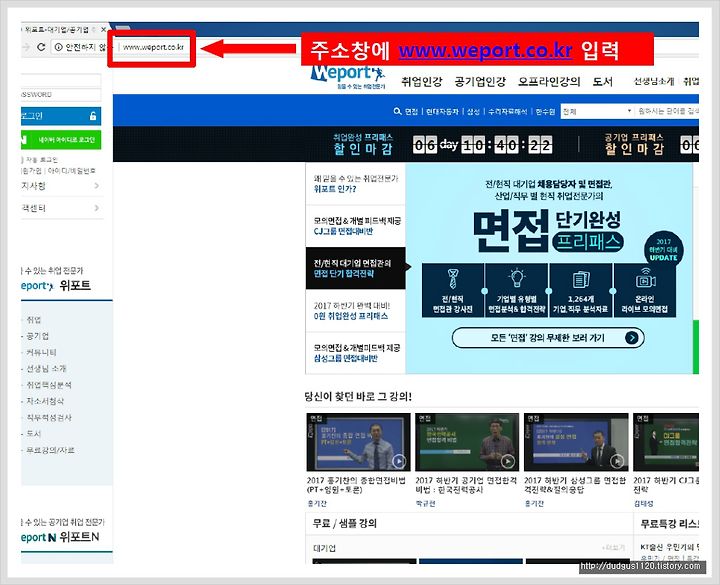This screenshot has width=720, height=585.
Task: Open the 공기업인강 menu
Action: 480,82
